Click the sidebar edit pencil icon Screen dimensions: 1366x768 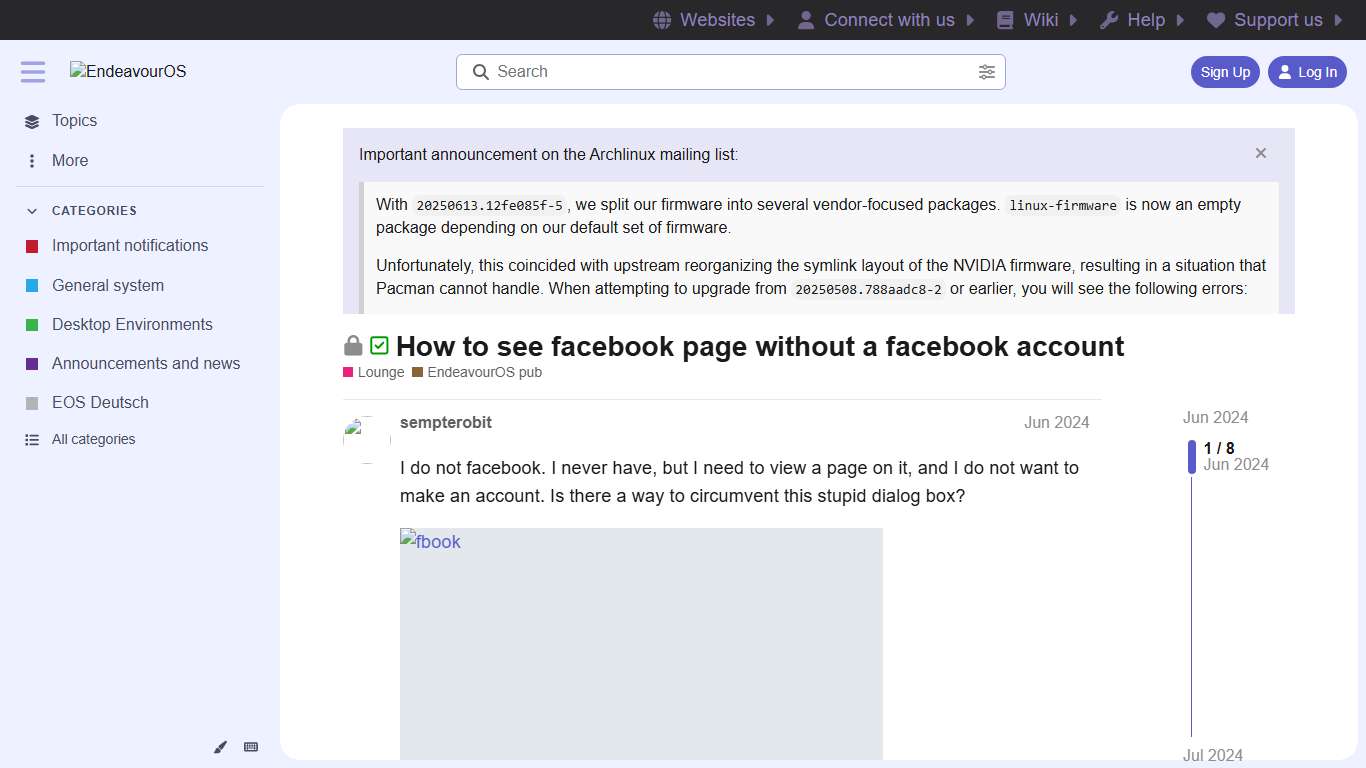tap(220, 747)
